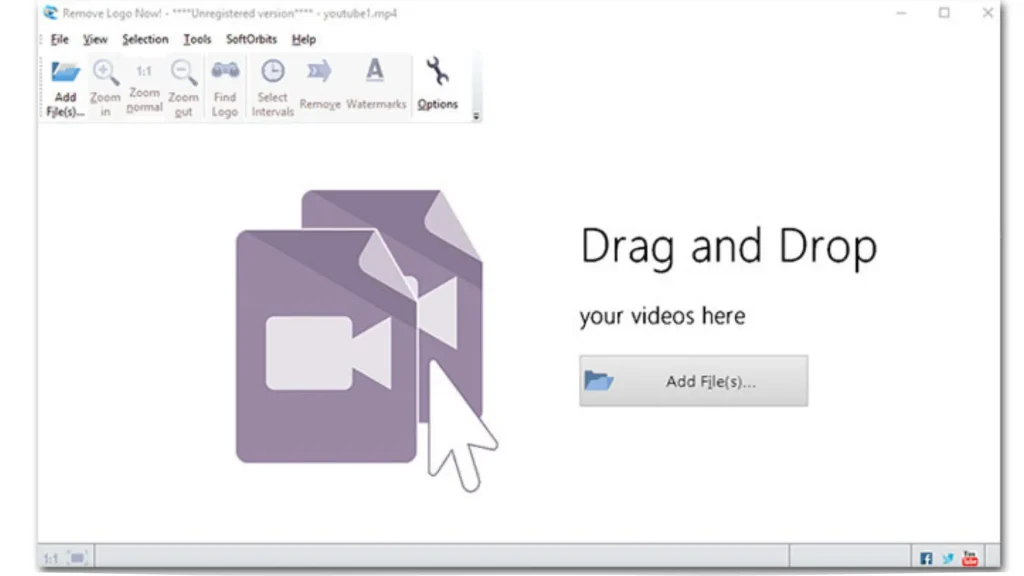The height and width of the screenshot is (576, 1024).
Task: Open the Watermarks tool
Action: pyautogui.click(x=375, y=72)
